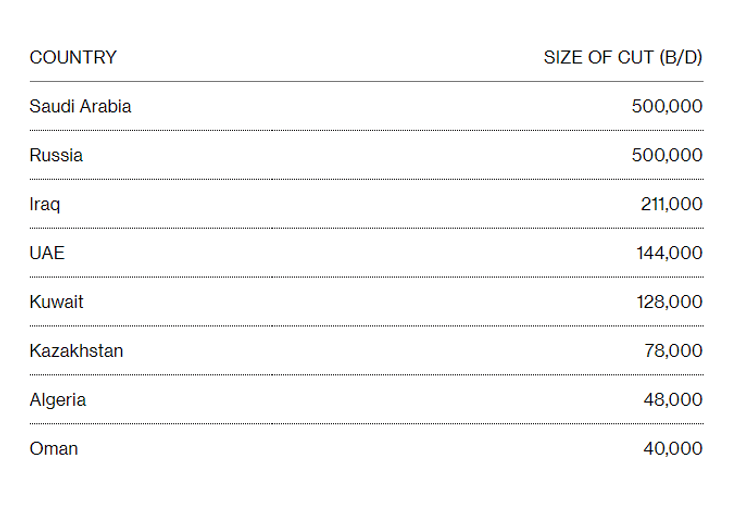Click Saudi Arabia's 500,000 cut value

(x=667, y=106)
